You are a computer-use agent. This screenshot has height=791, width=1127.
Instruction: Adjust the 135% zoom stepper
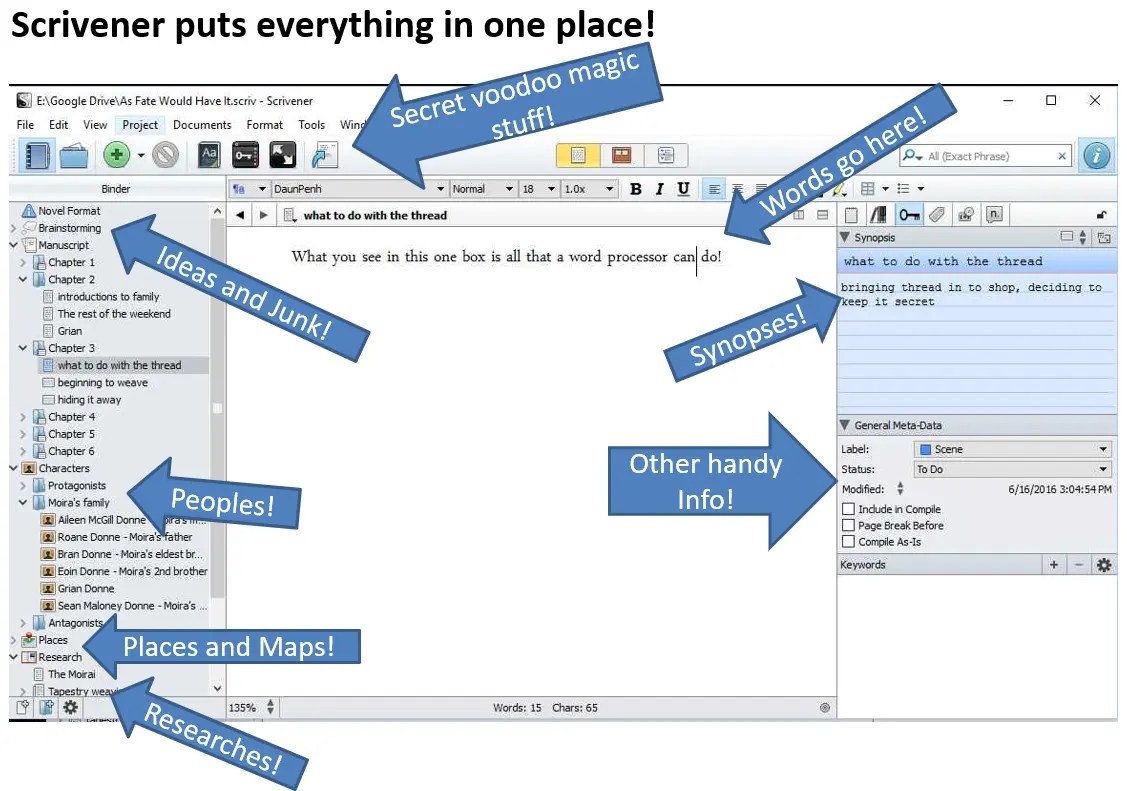[x=270, y=708]
